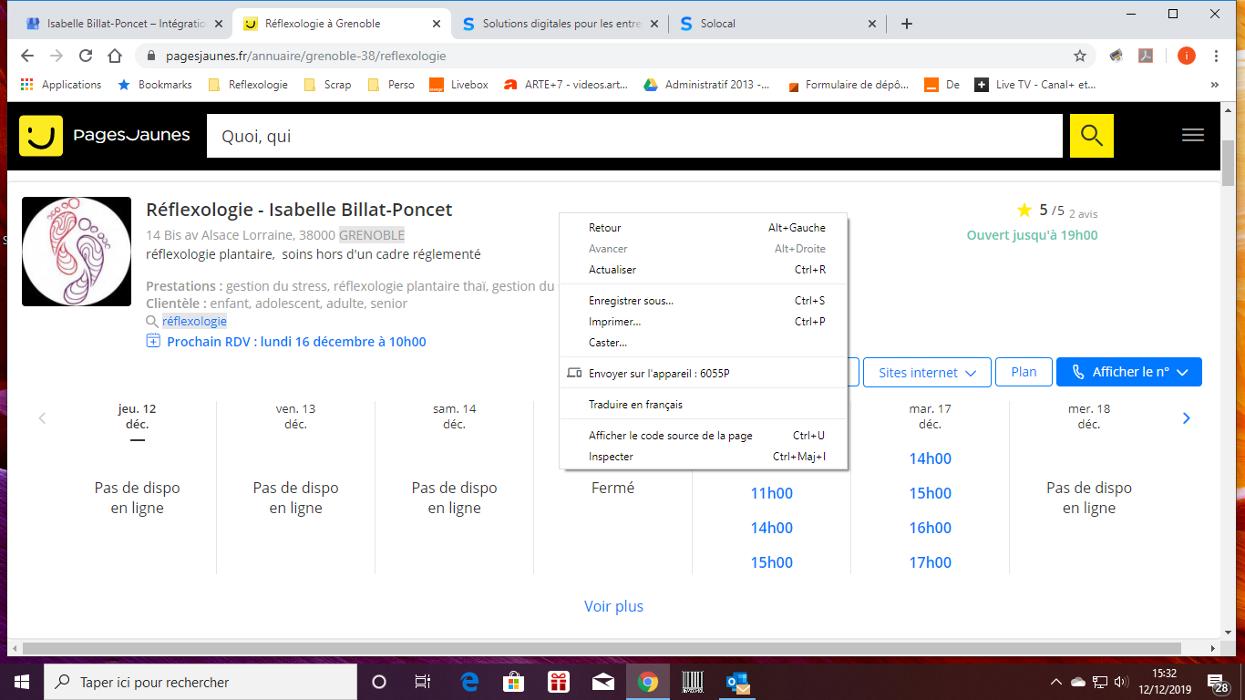Open Réflexologie - Isabelle Billat-Poncet title
Screen dimensions: 1245x700
(x=299, y=210)
